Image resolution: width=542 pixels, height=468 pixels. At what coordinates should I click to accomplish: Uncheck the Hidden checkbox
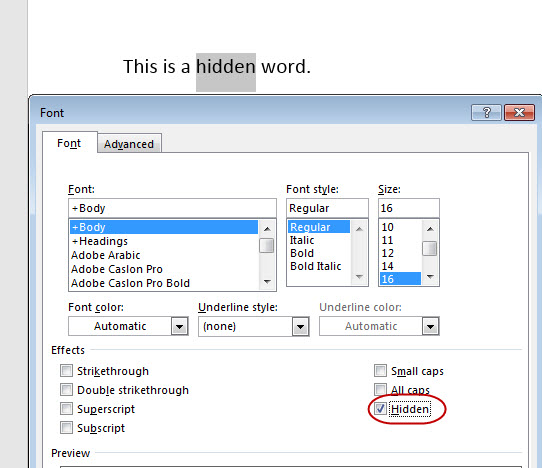point(380,409)
